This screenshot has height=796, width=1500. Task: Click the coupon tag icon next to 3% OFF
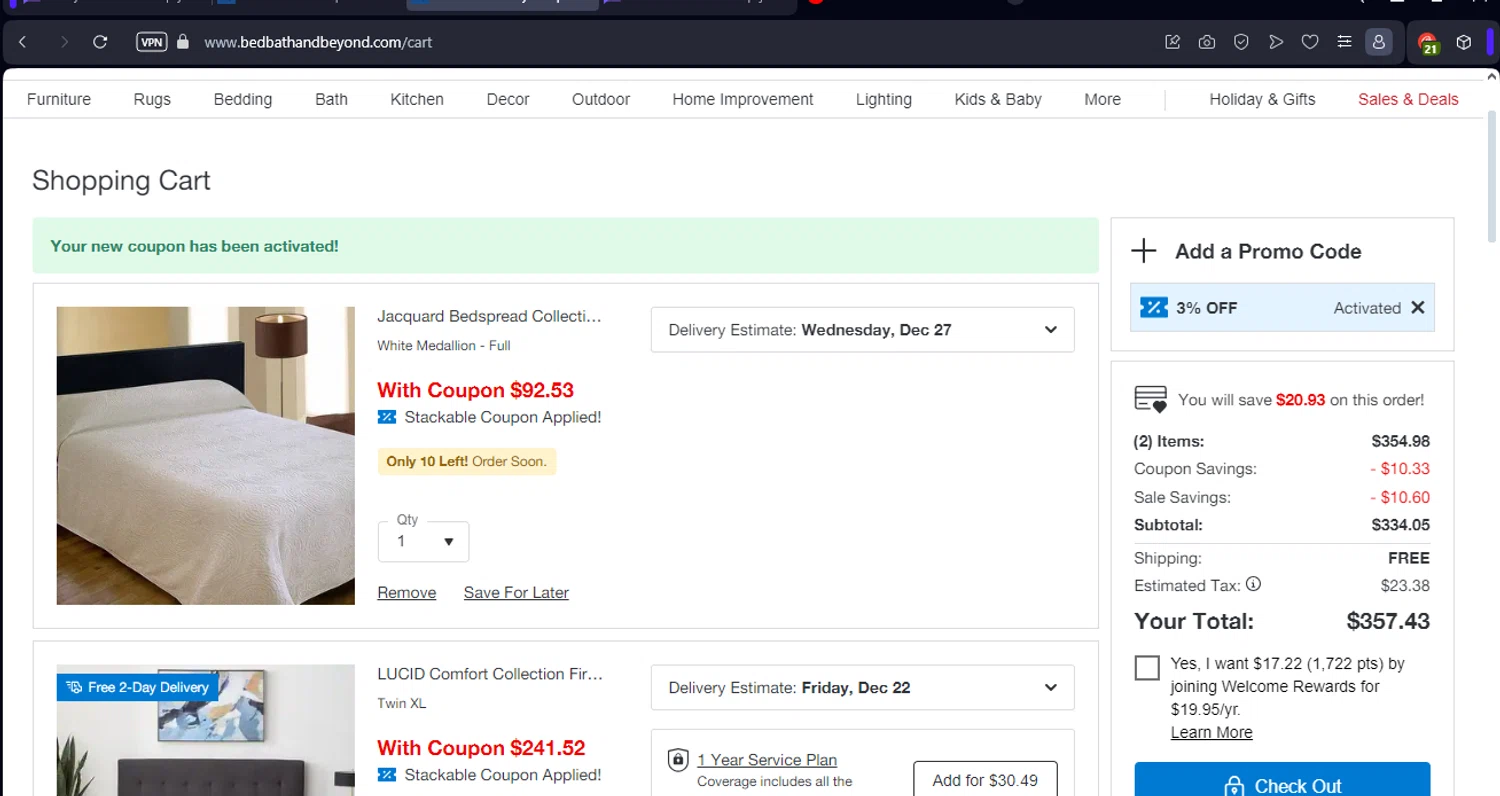click(x=1154, y=308)
